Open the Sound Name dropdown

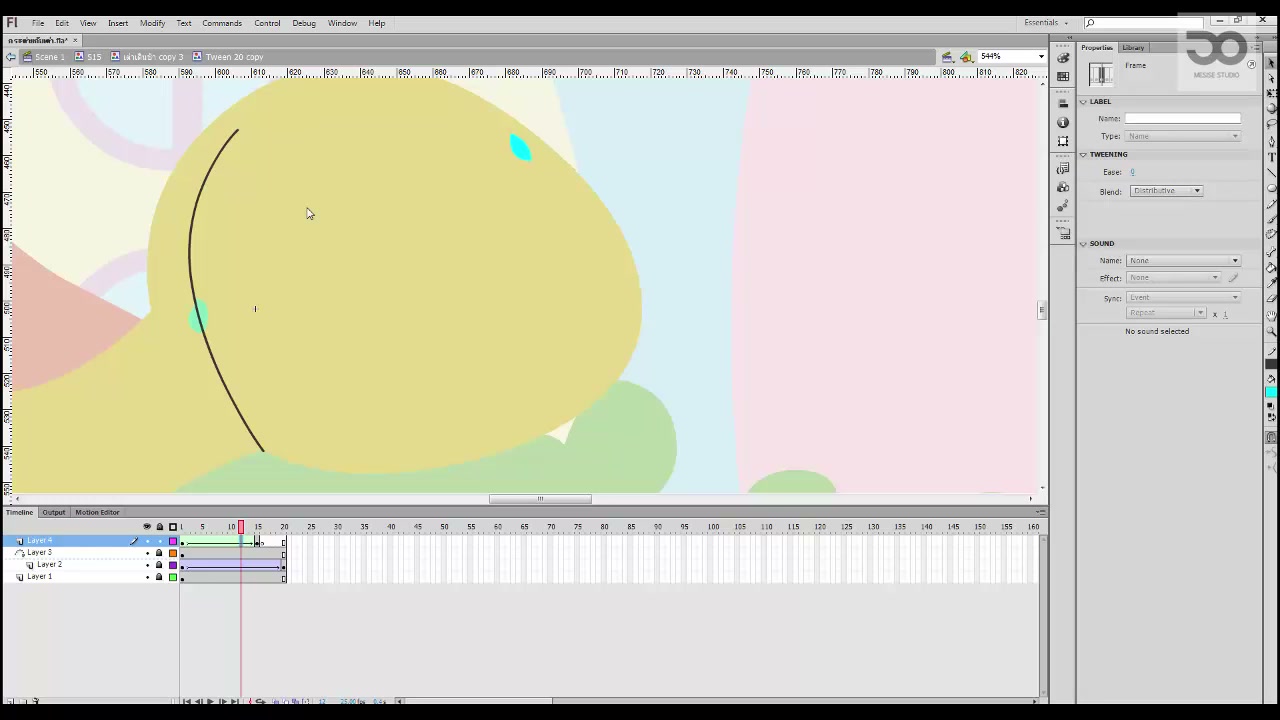pos(1183,261)
